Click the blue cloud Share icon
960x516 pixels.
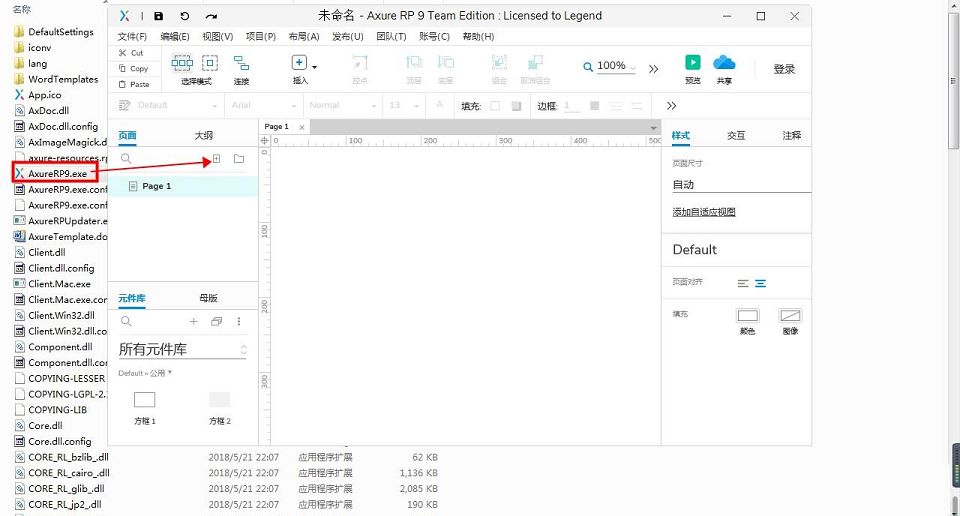[x=724, y=63]
